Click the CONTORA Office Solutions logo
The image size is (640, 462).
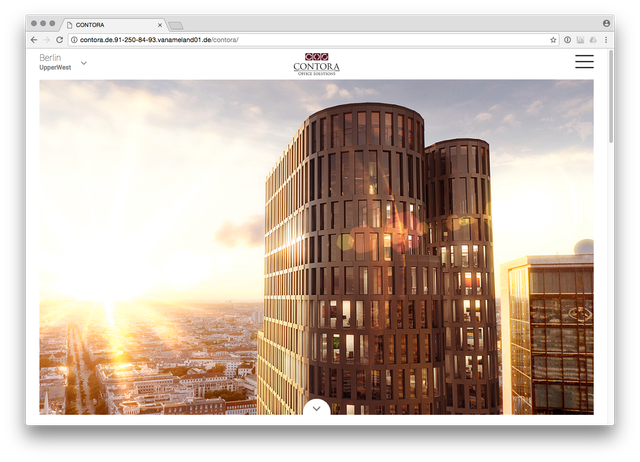point(316,63)
